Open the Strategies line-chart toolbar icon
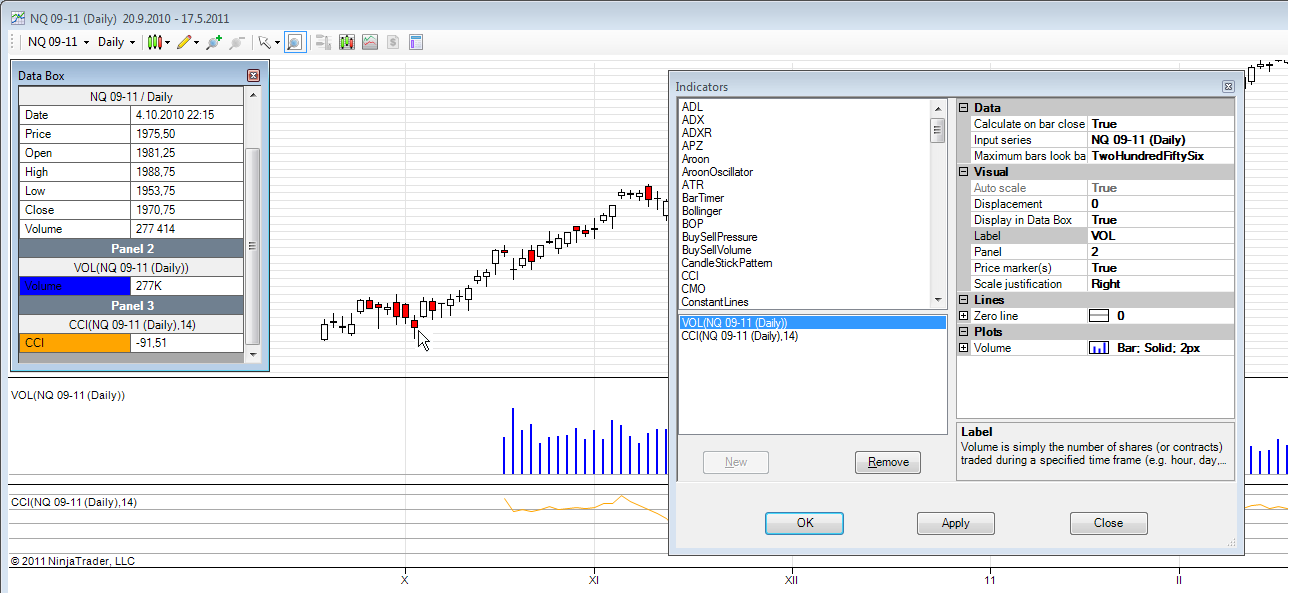The height and width of the screenshot is (593, 1295). tap(370, 42)
